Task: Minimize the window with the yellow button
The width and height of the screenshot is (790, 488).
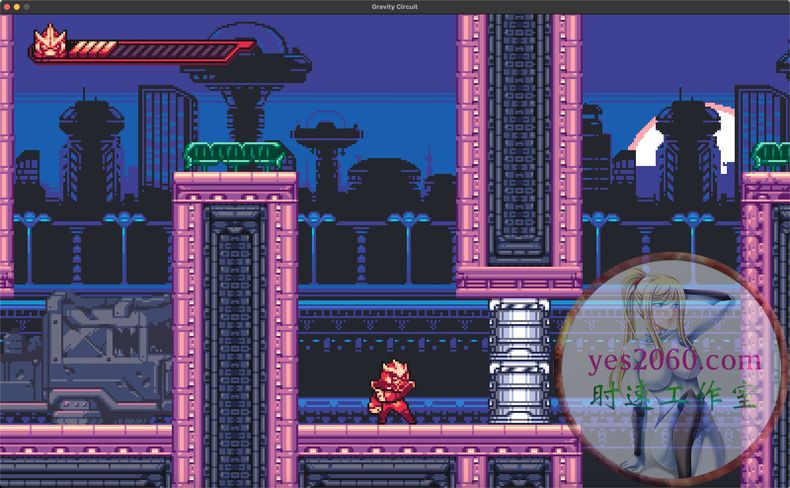Action: coord(16,6)
